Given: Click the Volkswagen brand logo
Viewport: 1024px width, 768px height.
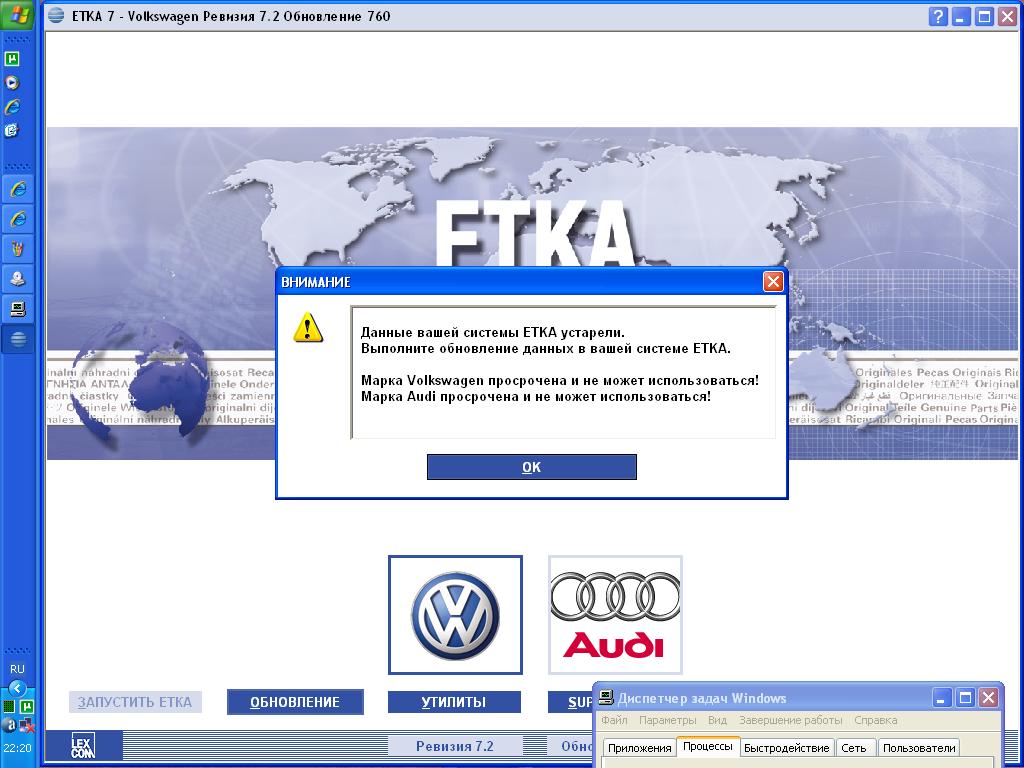Looking at the screenshot, I should [455, 615].
